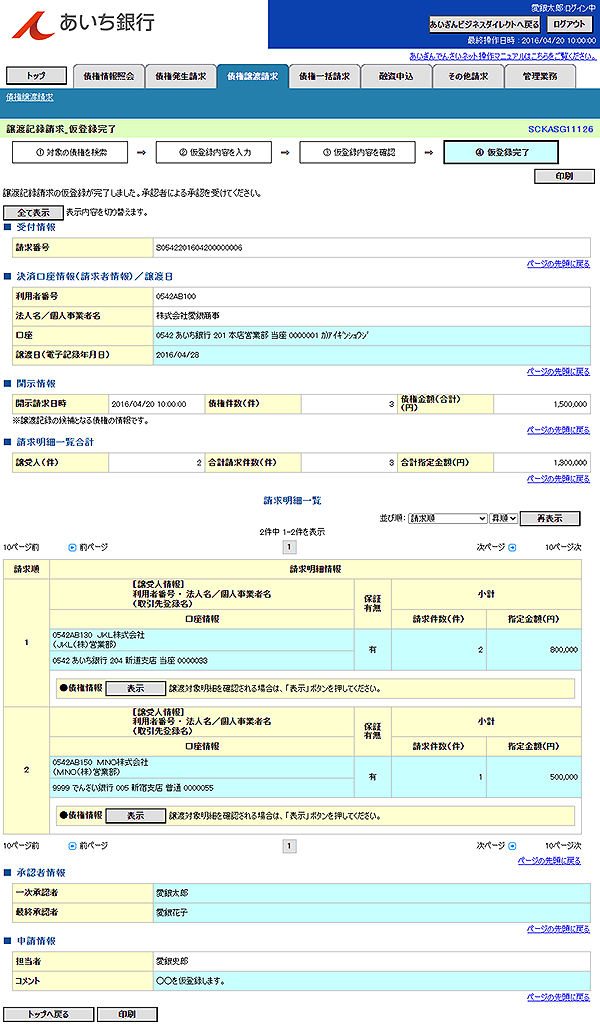
Task: Click ページの先頭に戻る under 申請情報
Action: click(559, 997)
